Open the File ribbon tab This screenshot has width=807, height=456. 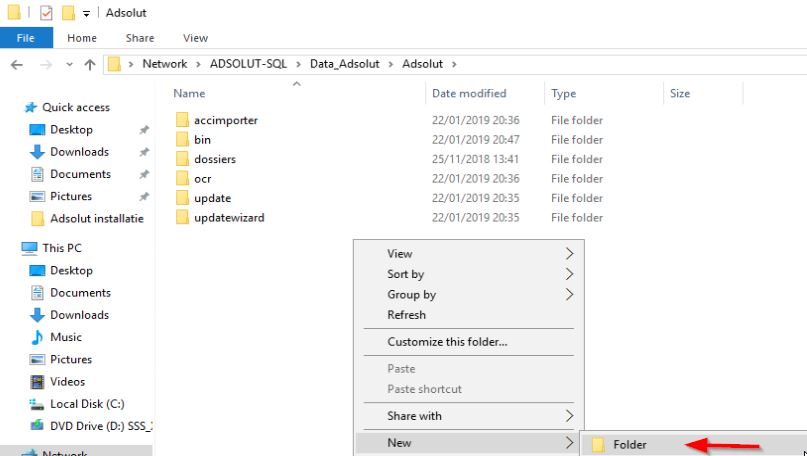[26, 38]
